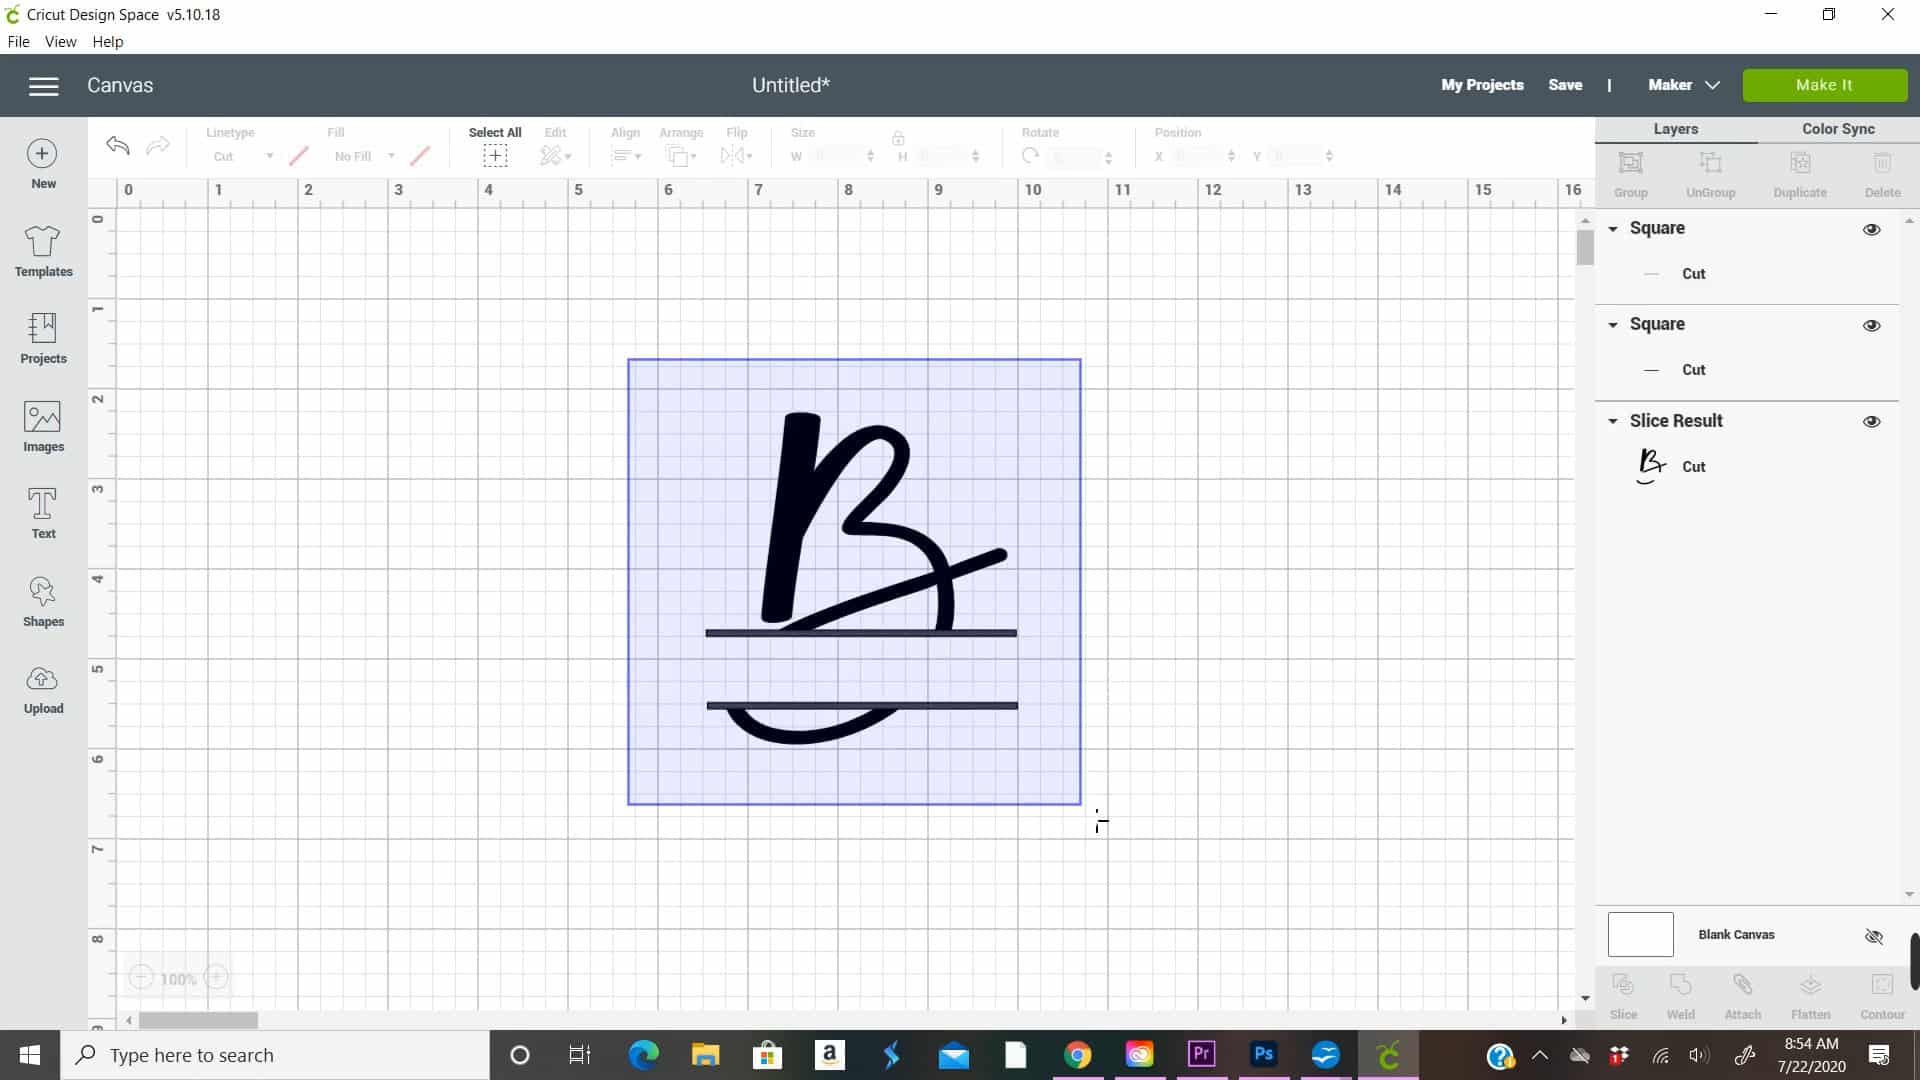Click the Linetype color swatch

(298, 156)
